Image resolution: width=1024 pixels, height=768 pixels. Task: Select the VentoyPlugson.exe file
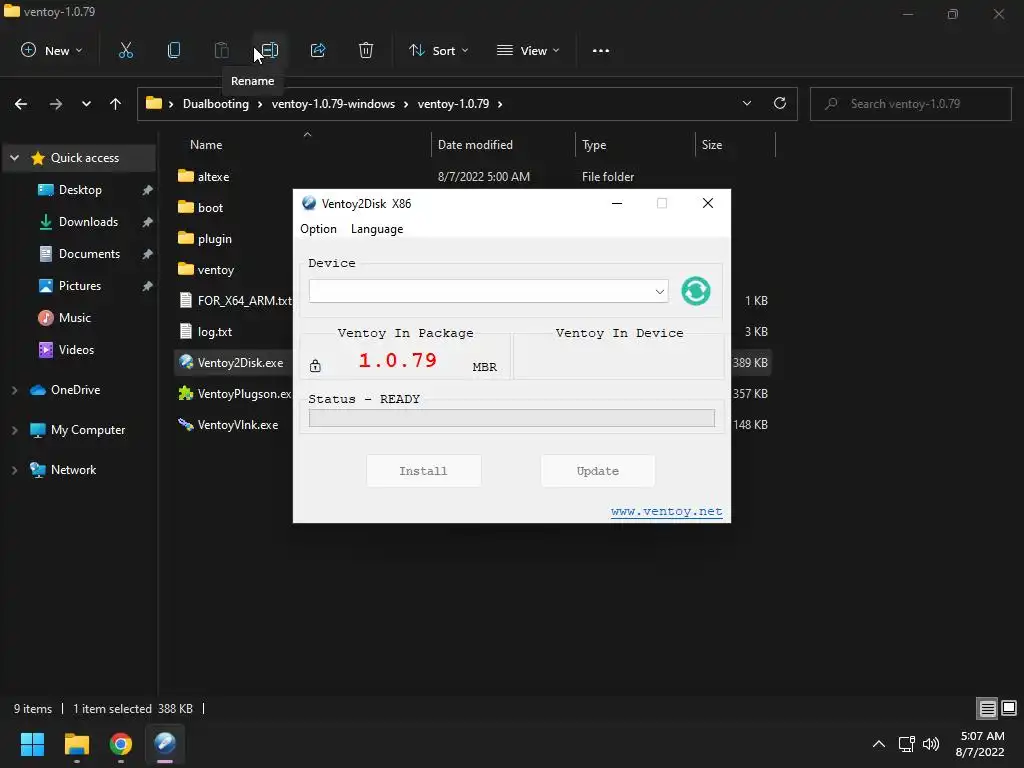[235, 394]
